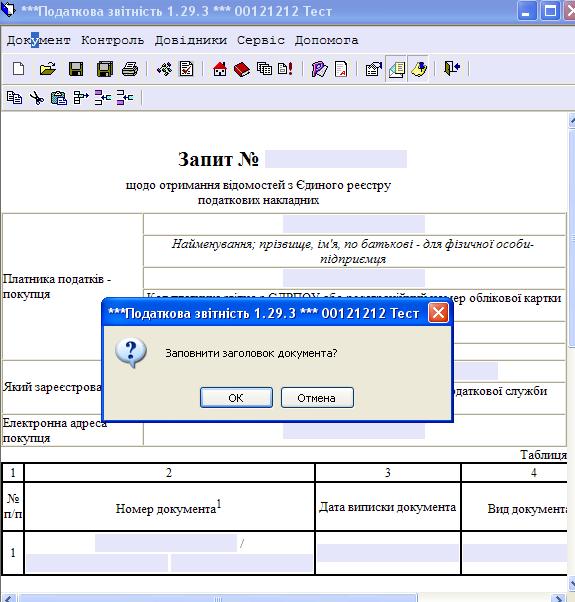The width and height of the screenshot is (575, 602).
Task: Click the 'Таблиця' label above table
Action: [x=543, y=455]
